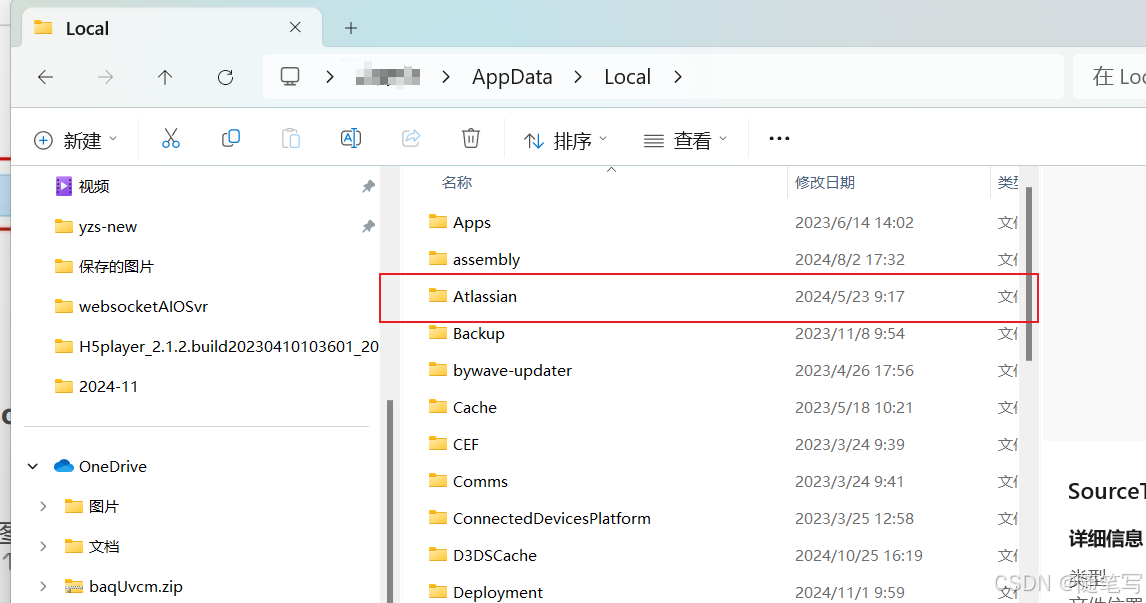Screen dimensions: 1146x603
Task: Click the Atlassian folder icon
Action: (438, 295)
